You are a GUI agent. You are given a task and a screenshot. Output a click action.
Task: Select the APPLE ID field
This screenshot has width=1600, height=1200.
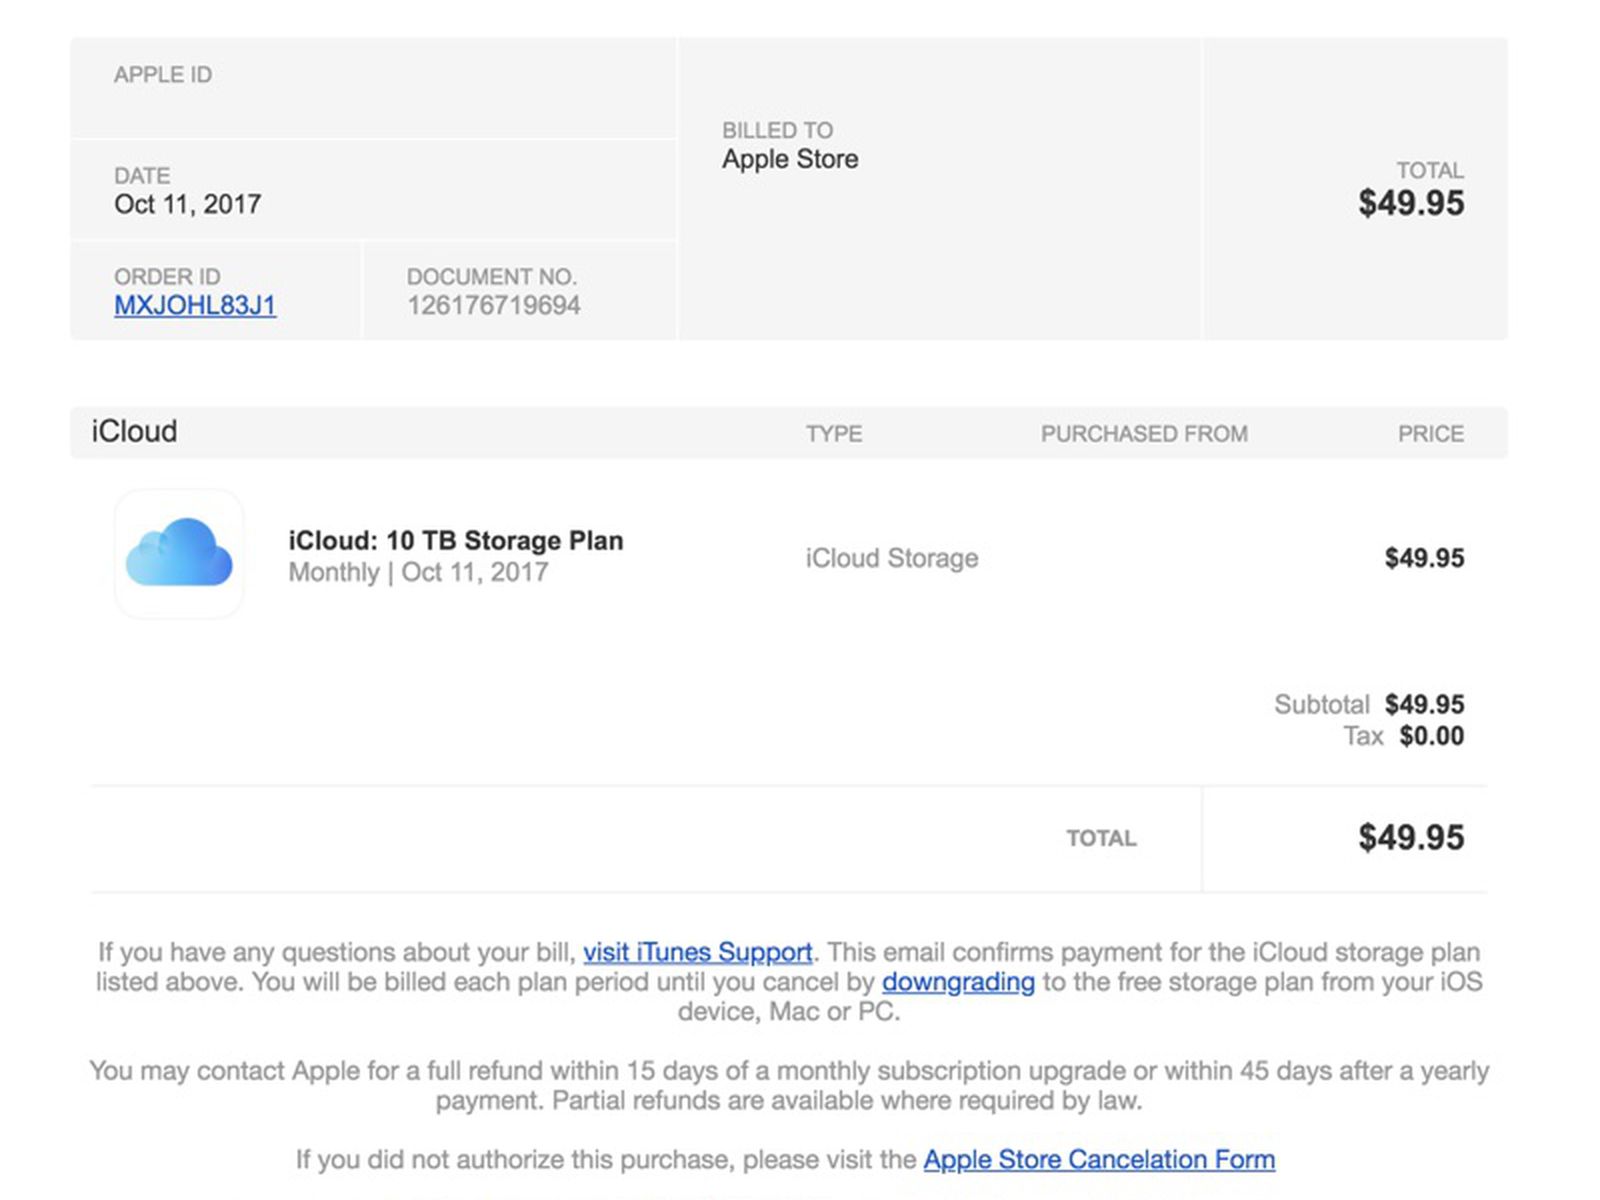pyautogui.click(x=164, y=74)
